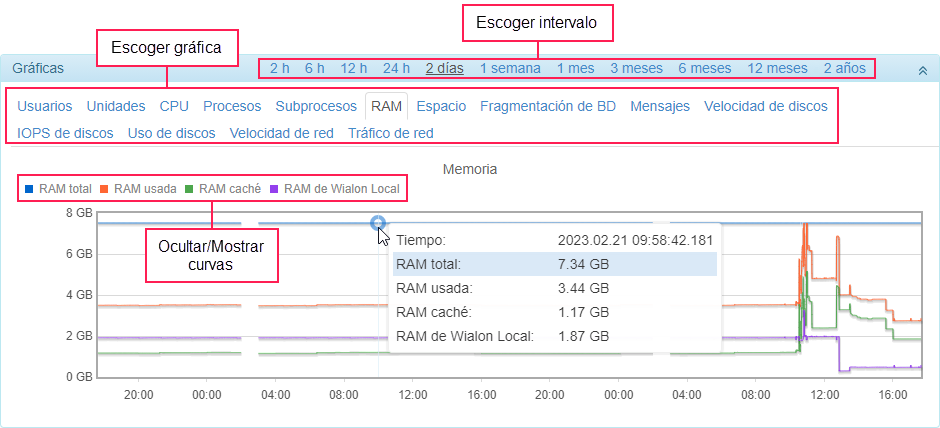Open the Velocidad de discos tab
This screenshot has height=428, width=940.
[x=766, y=106]
